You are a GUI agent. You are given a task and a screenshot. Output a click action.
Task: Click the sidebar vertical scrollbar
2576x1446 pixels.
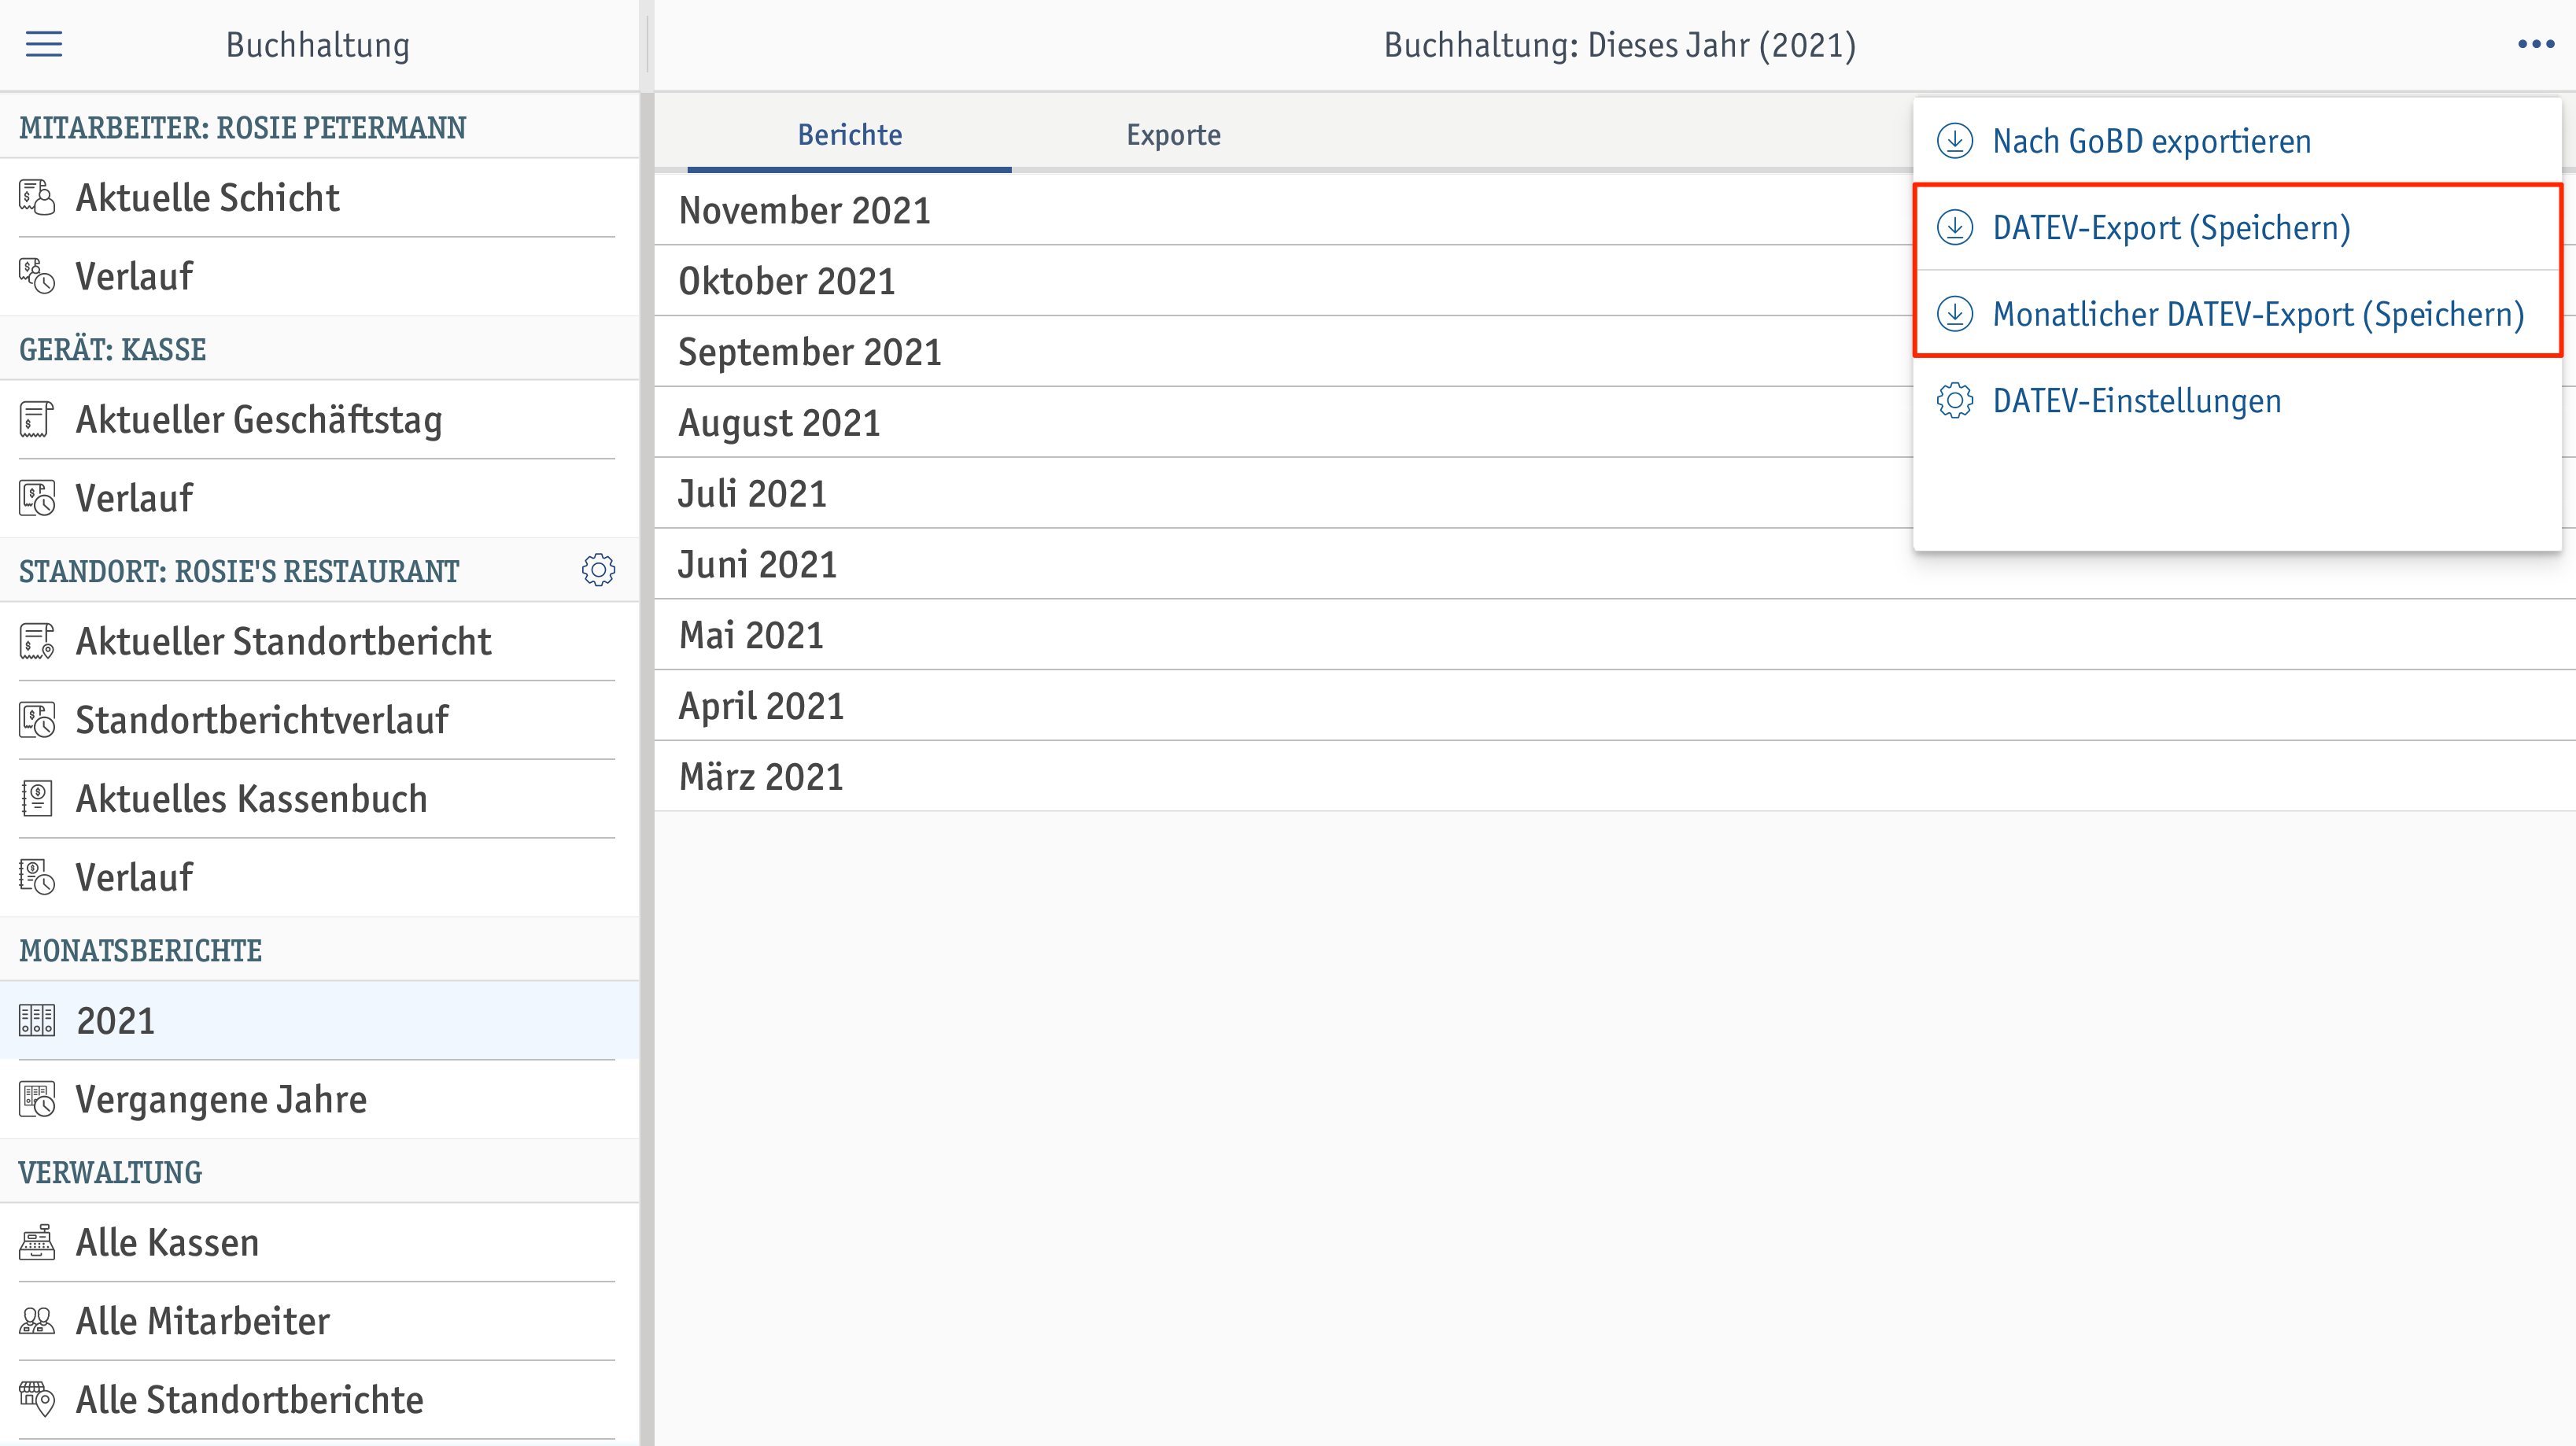click(646, 768)
